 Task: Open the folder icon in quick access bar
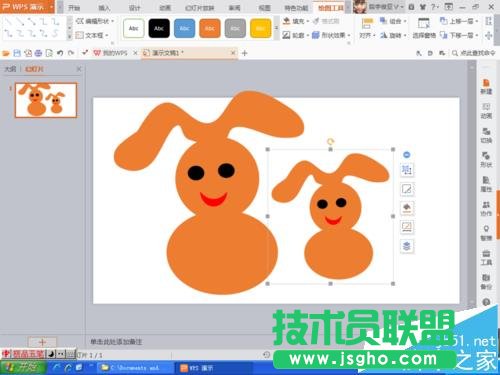click(x=6, y=53)
